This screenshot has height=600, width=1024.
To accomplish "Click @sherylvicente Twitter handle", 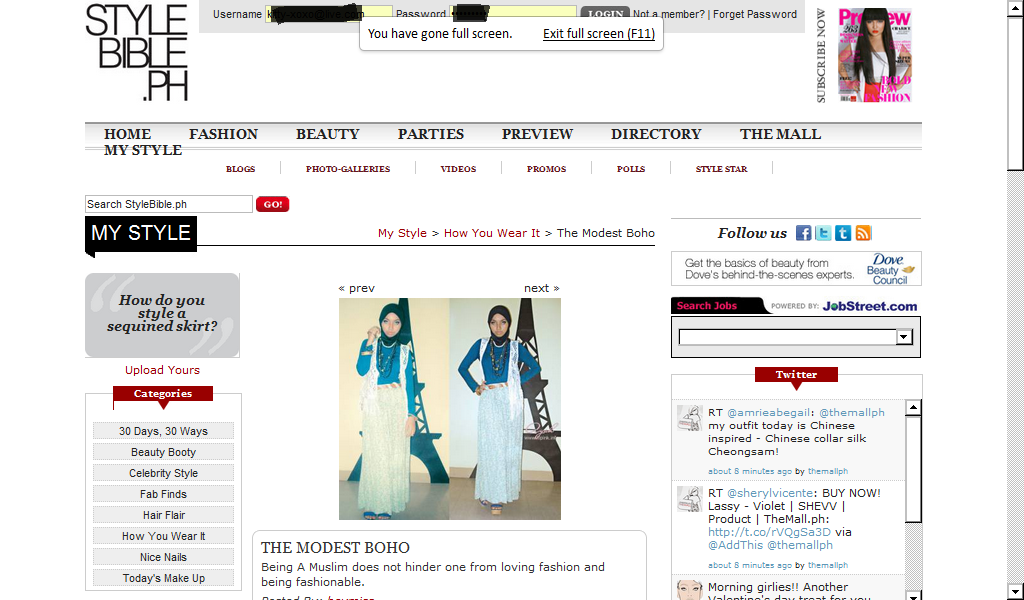I will (770, 493).
